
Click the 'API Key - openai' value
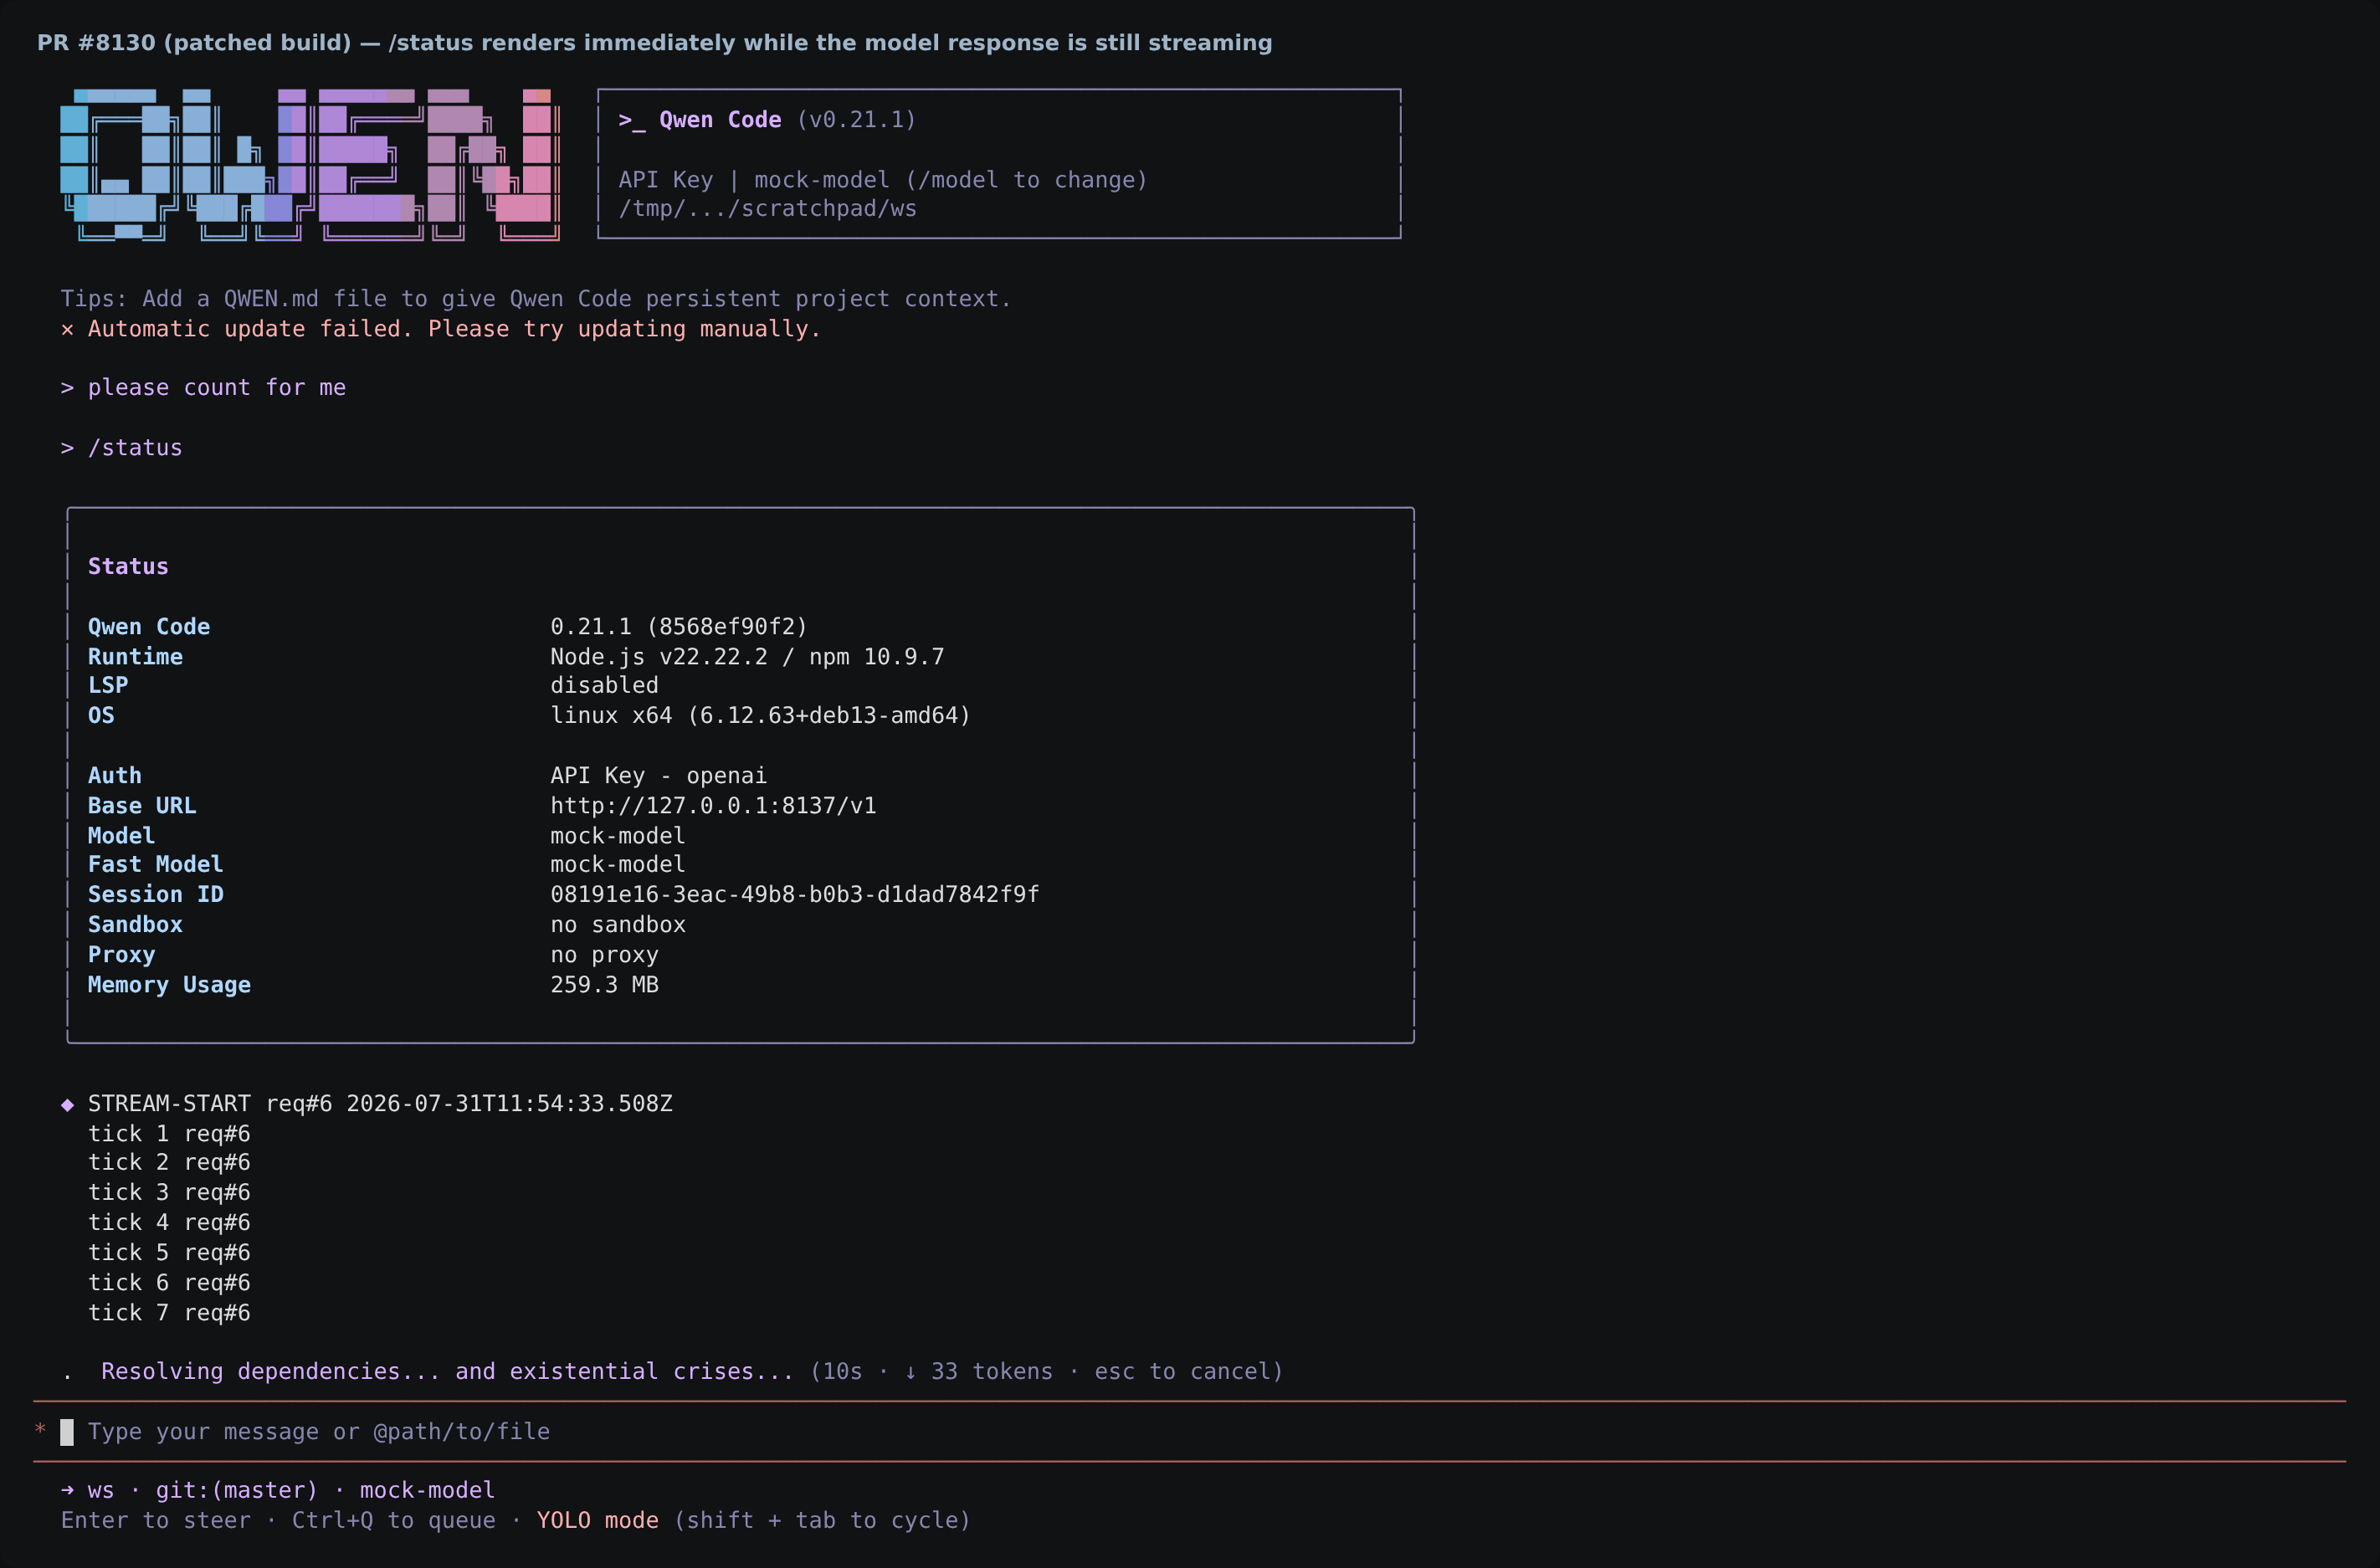[659, 776]
